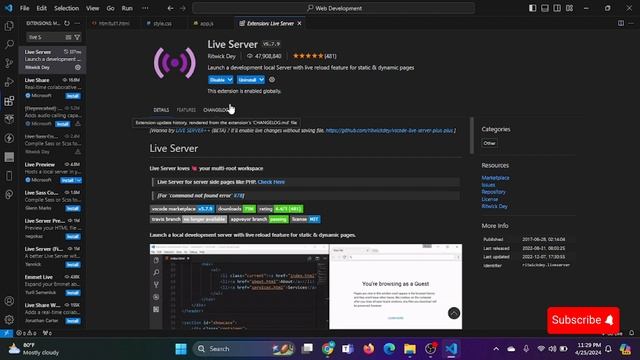Open the Go menu
The height and width of the screenshot is (360, 640).
coord(110,8)
